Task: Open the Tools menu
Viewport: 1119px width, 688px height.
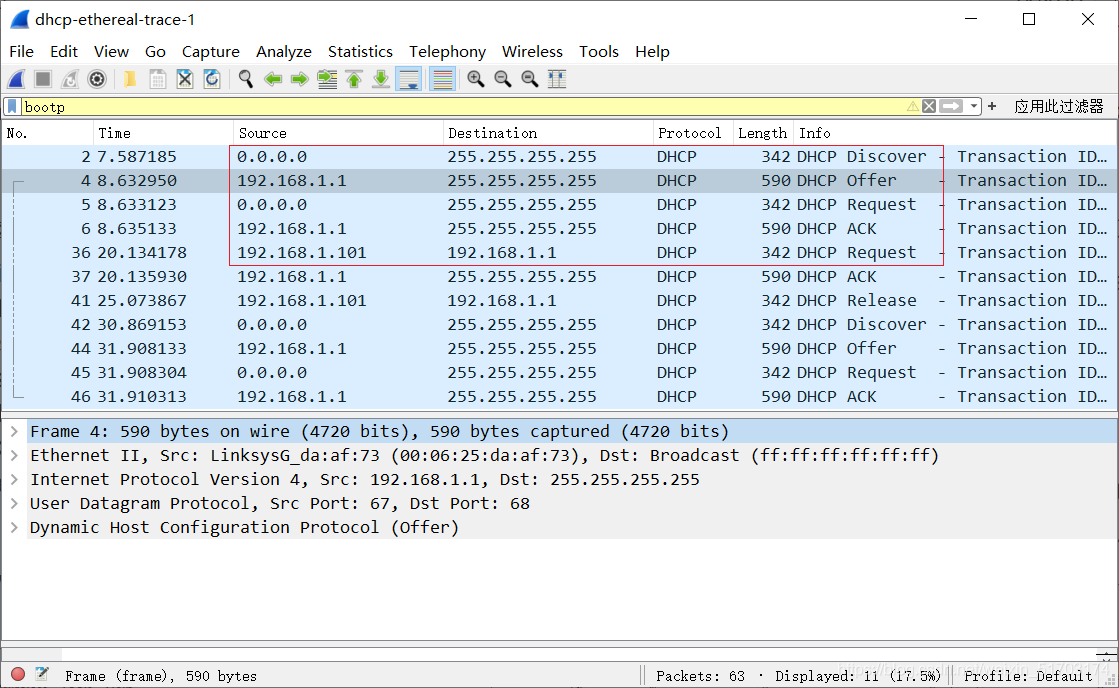Action: point(599,51)
